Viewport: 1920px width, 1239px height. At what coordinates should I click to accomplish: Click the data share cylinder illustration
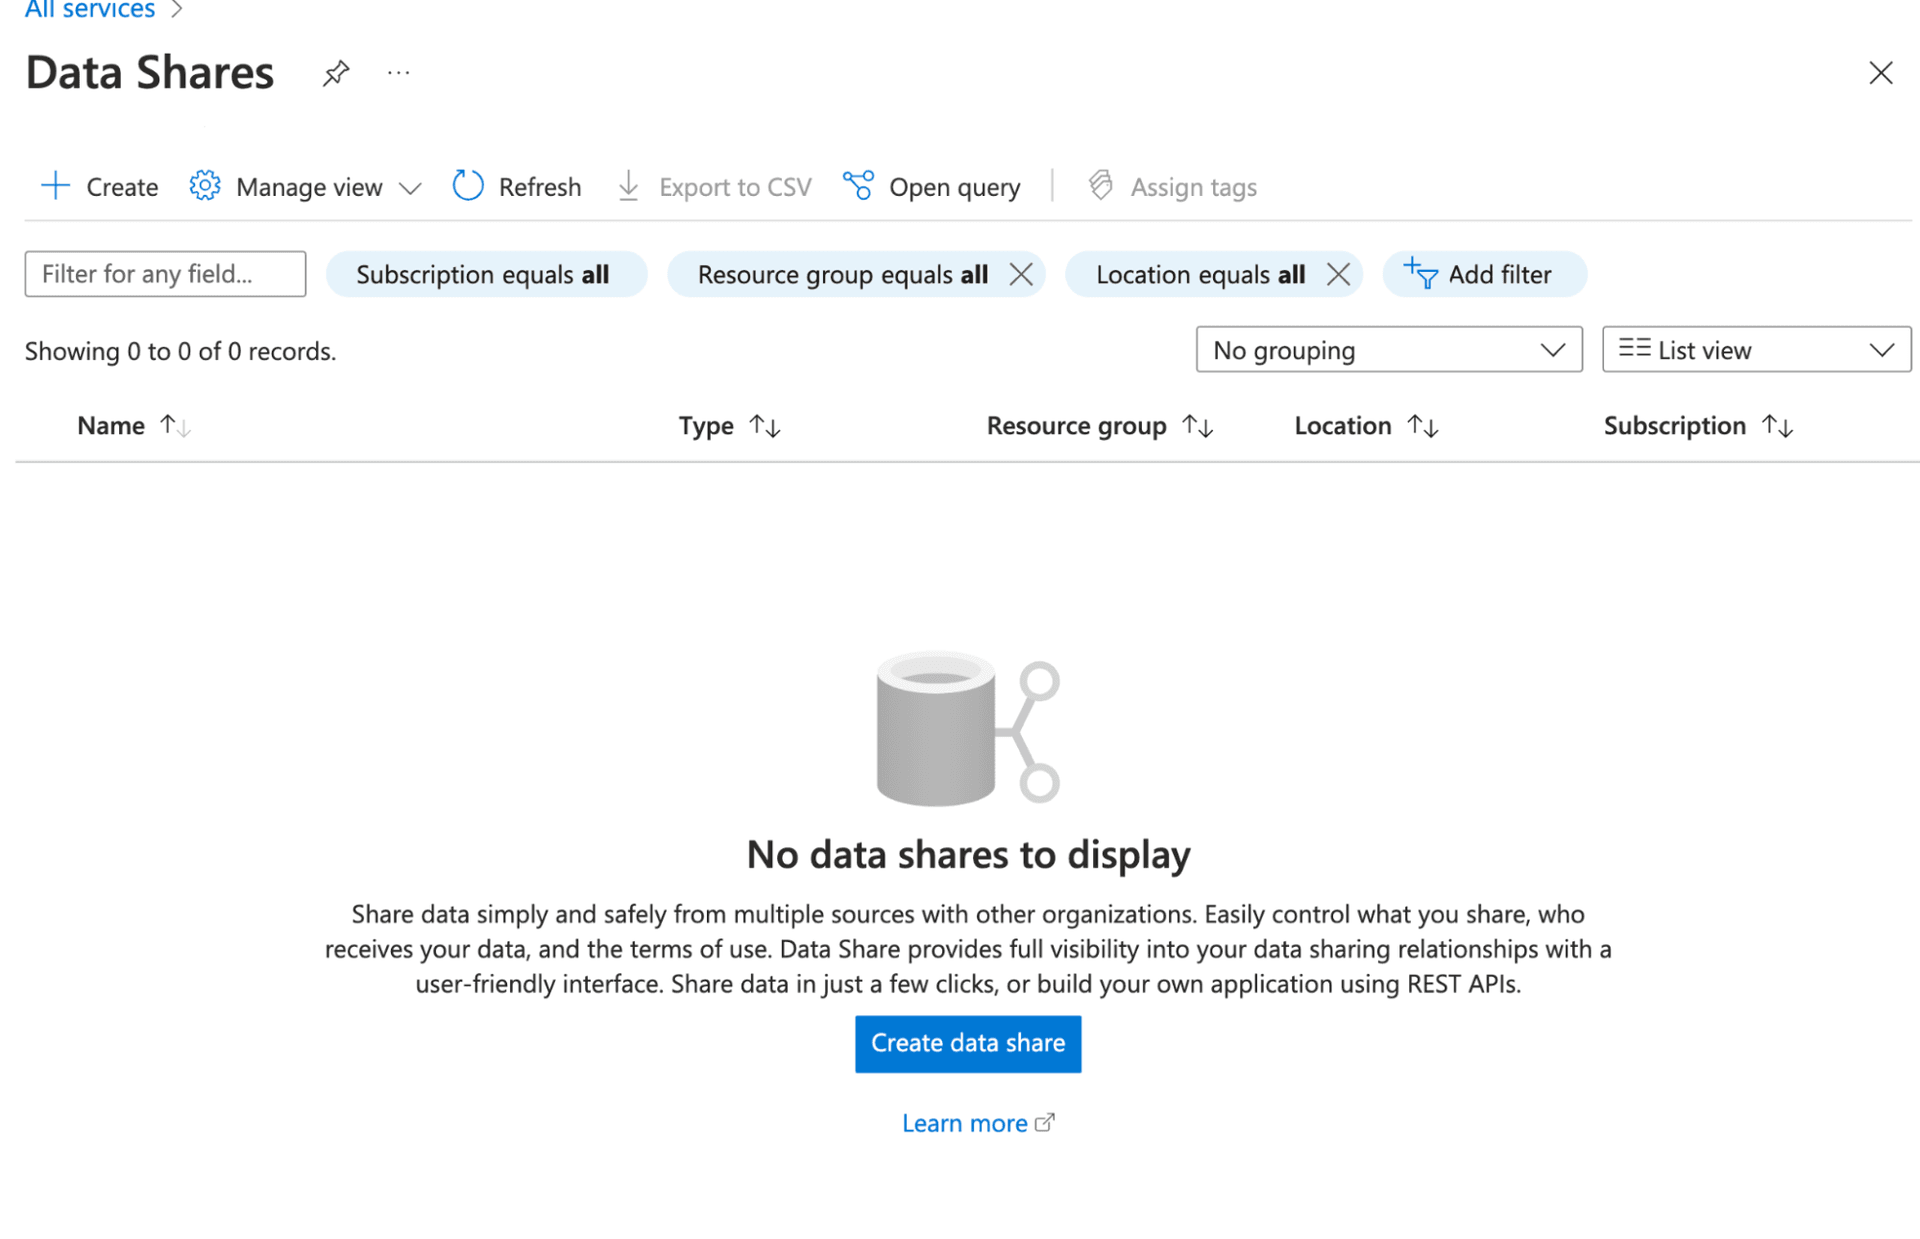tap(967, 729)
